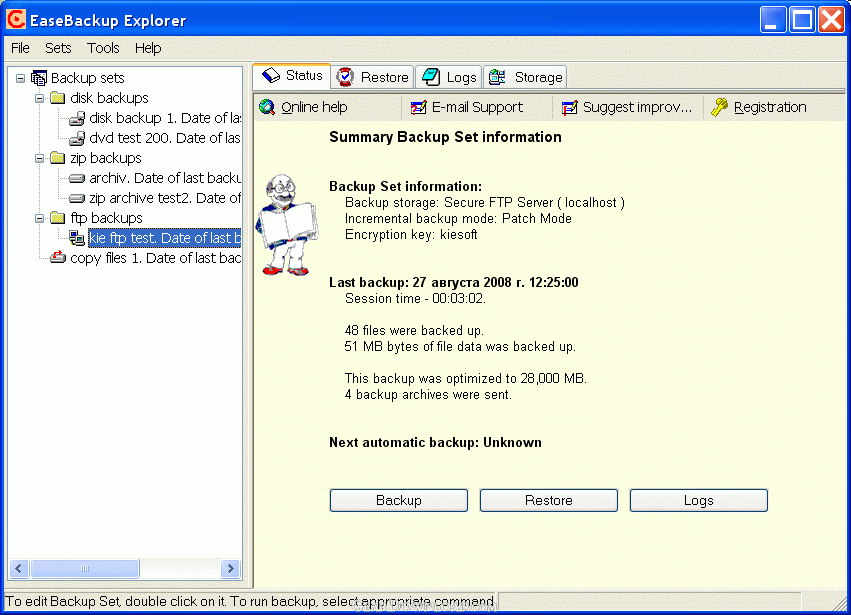The height and width of the screenshot is (615, 851).
Task: Click the dvd test 200 drive icon
Action: (77, 138)
